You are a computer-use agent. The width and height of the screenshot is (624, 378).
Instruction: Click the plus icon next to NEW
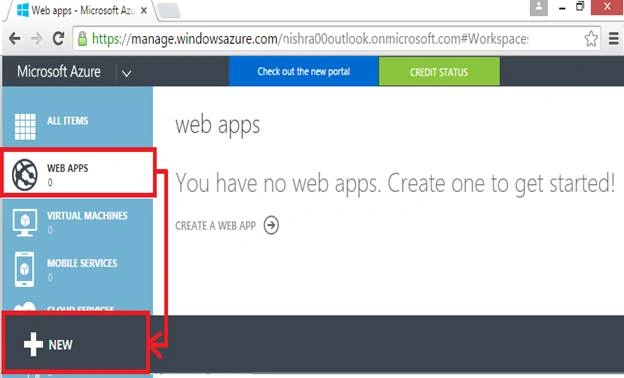click(33, 344)
